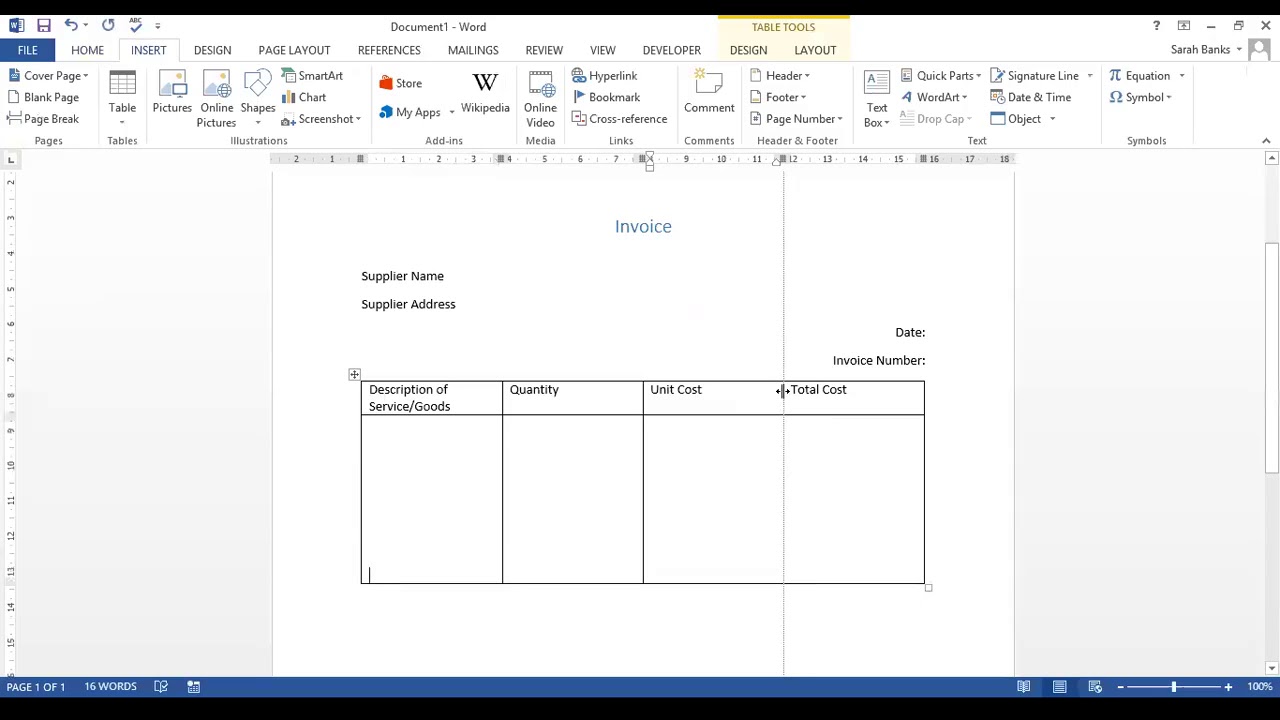The height and width of the screenshot is (720, 1280).
Task: Switch to the MAILINGS tab
Action: pos(473,50)
